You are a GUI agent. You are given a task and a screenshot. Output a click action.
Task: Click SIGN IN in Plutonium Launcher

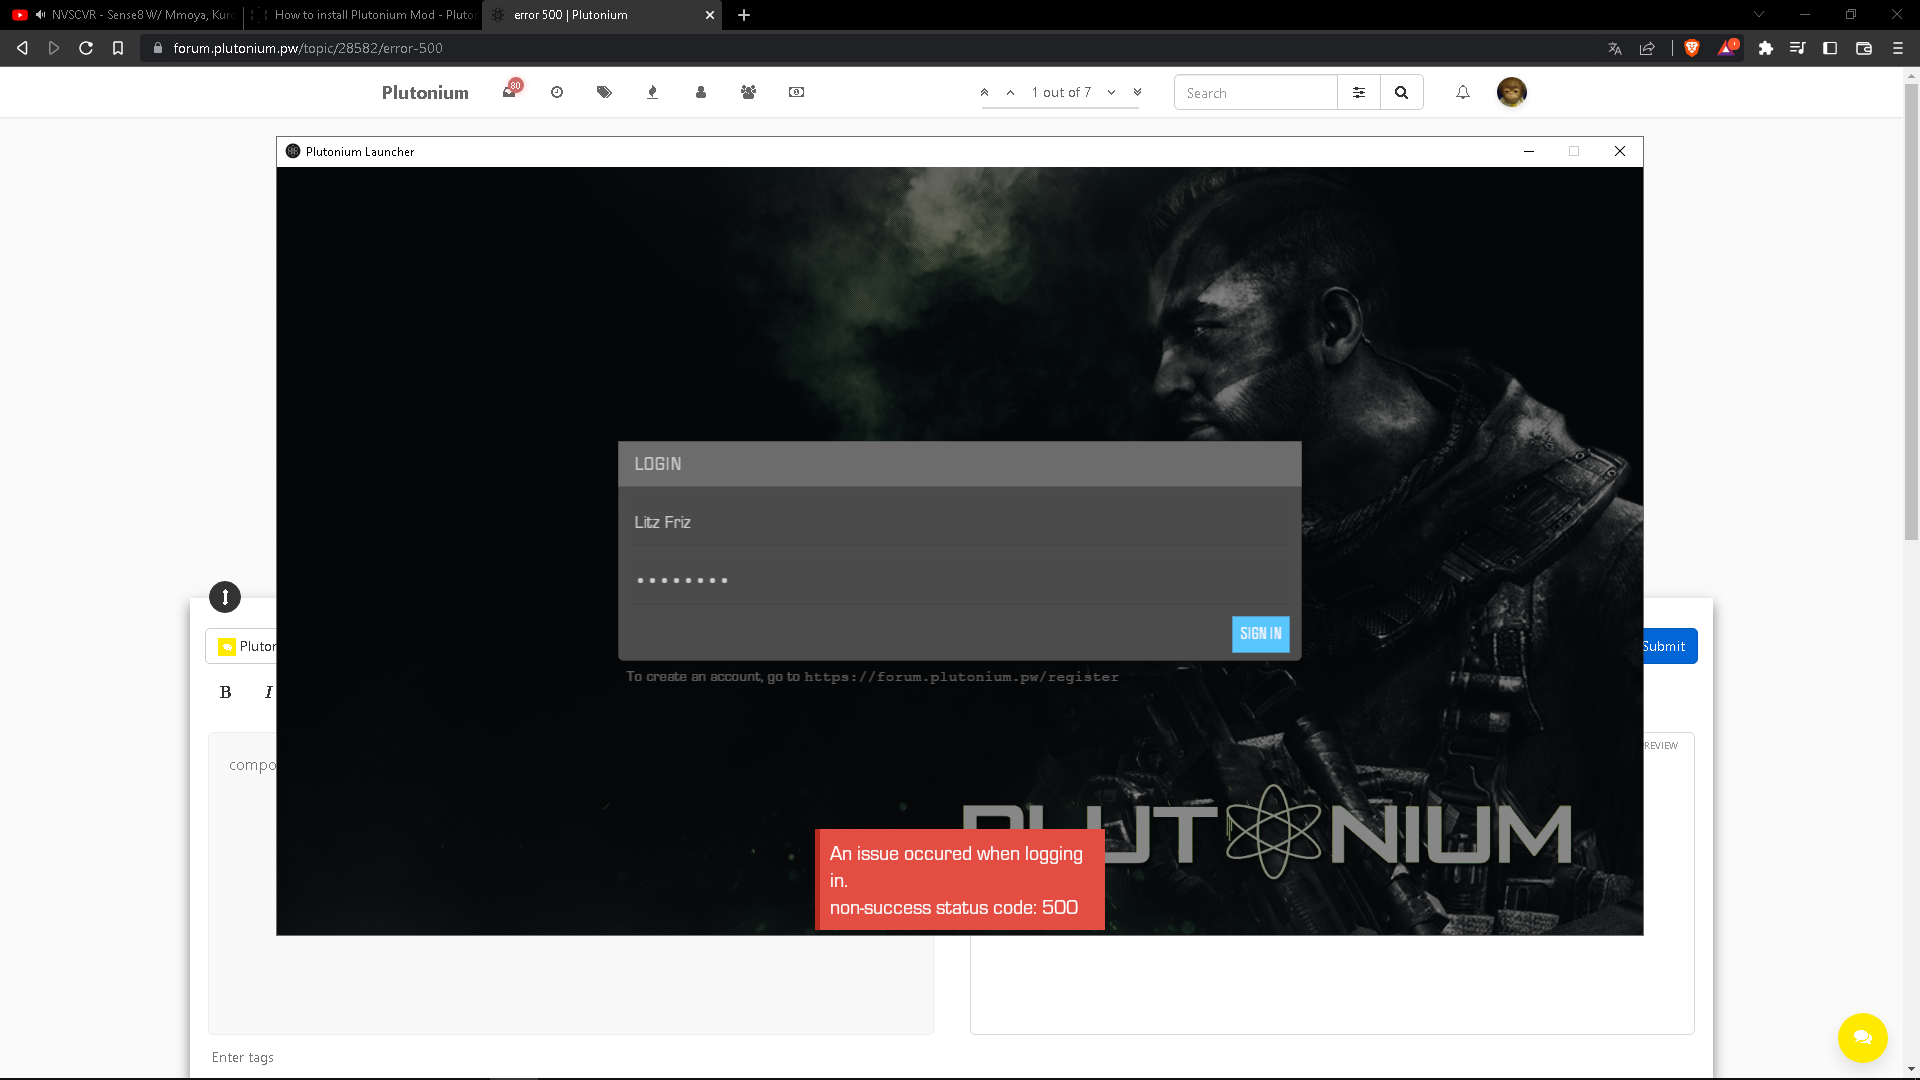1260,634
